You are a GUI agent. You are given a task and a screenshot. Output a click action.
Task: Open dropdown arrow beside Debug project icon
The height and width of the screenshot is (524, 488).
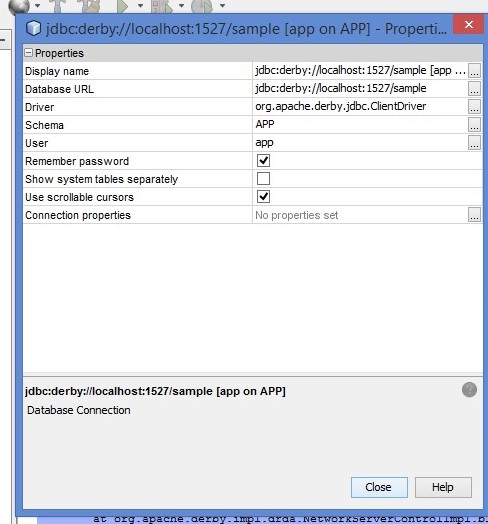[181, 6]
